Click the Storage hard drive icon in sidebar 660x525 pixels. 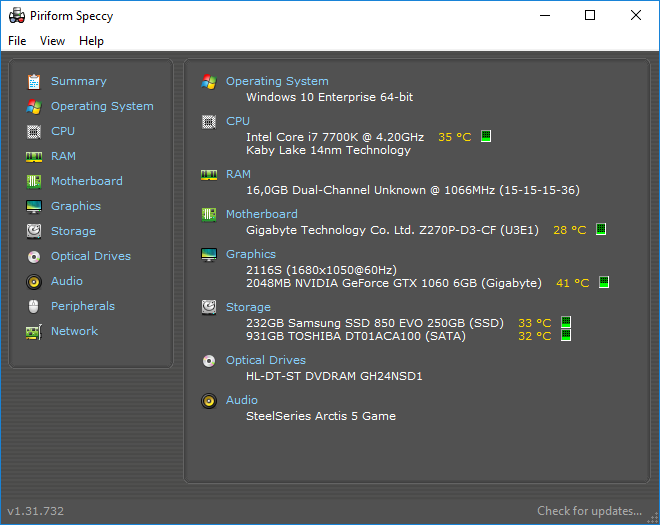[x=34, y=231]
